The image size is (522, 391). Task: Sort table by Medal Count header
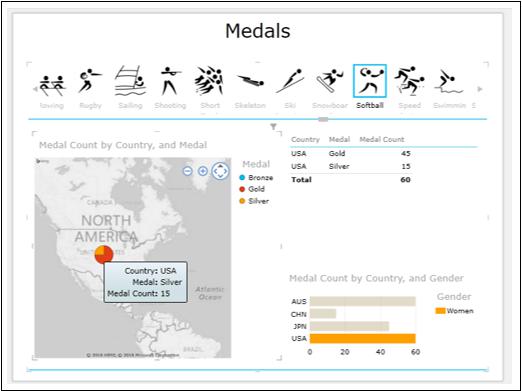pos(382,139)
